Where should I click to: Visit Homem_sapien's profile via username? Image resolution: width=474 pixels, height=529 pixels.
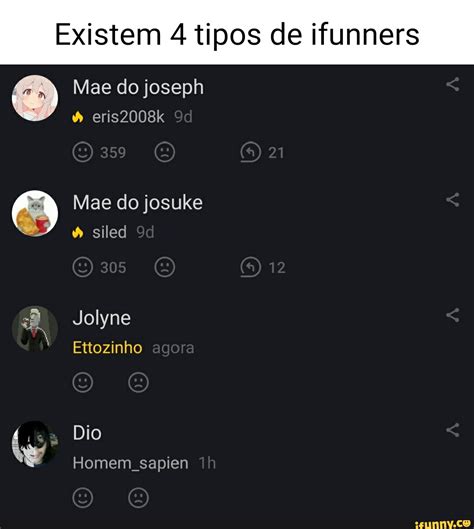[x=131, y=463]
